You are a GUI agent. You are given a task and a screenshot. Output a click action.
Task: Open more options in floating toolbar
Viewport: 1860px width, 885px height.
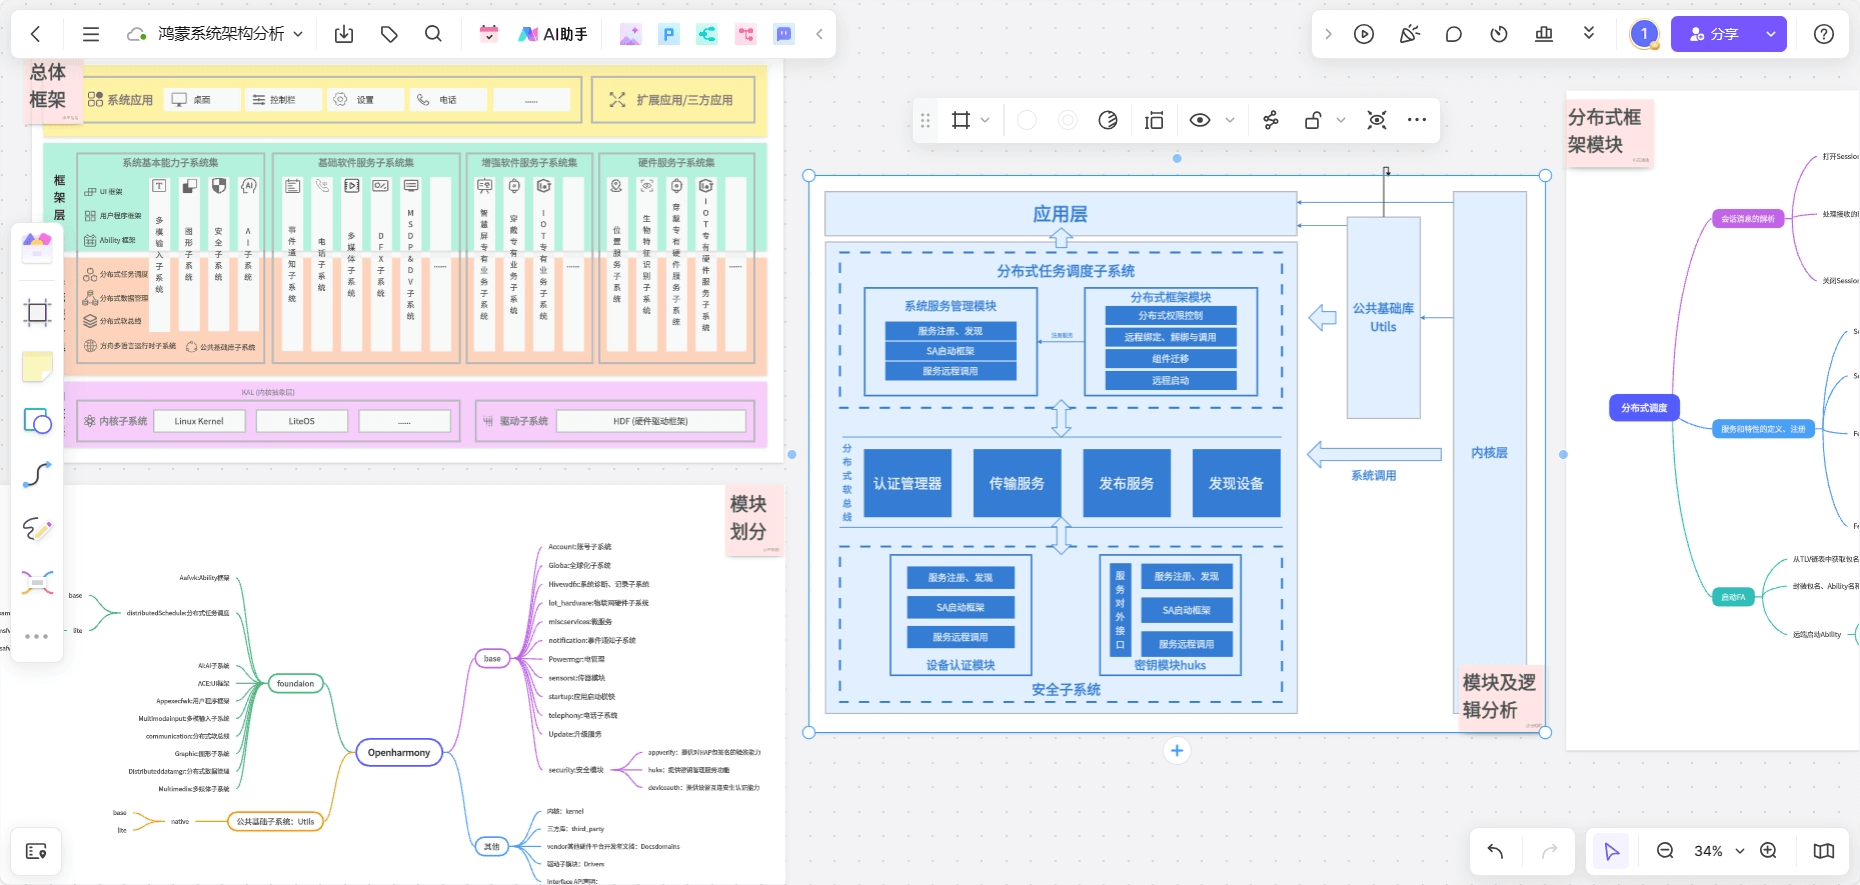[x=1417, y=120]
